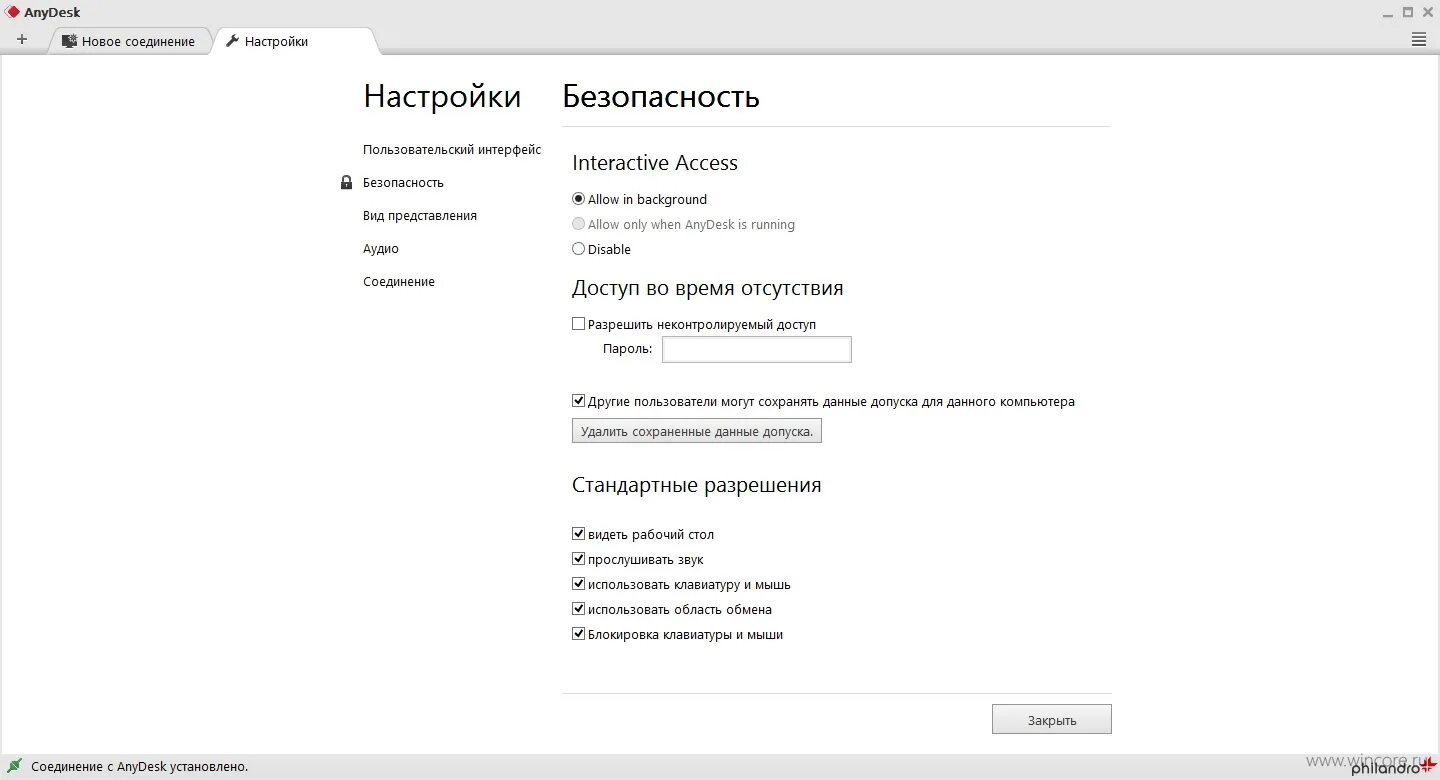The width and height of the screenshot is (1440, 780).
Task: Select Allow in background option
Action: click(x=578, y=198)
